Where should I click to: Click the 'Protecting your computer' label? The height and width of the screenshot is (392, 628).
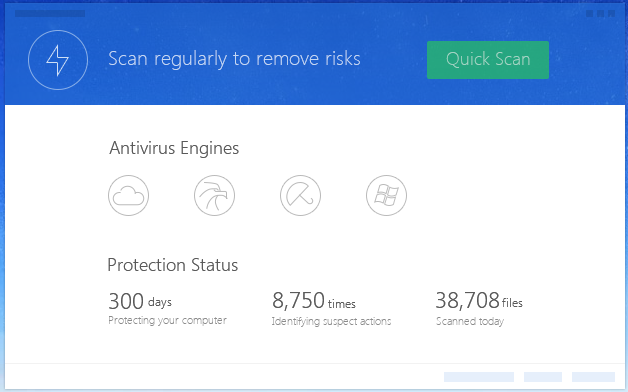(x=167, y=320)
